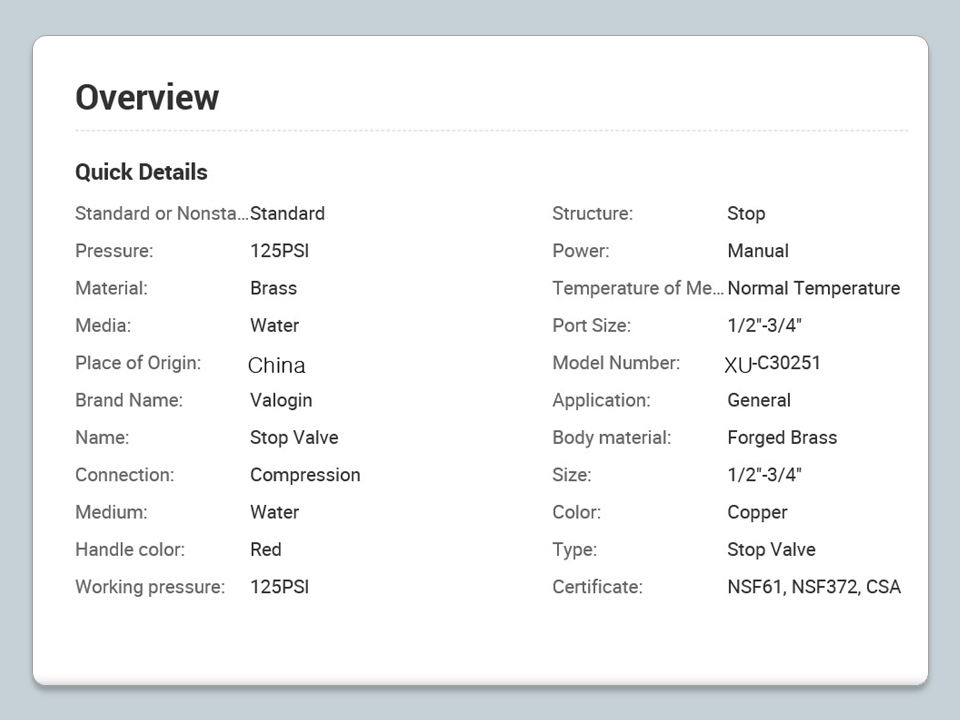
Task: Click the Structure label
Action: 592,213
